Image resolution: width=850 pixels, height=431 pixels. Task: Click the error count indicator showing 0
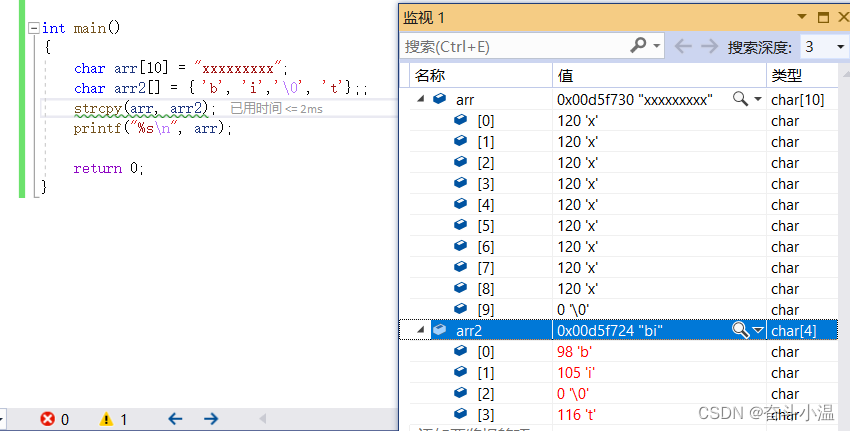pos(54,419)
